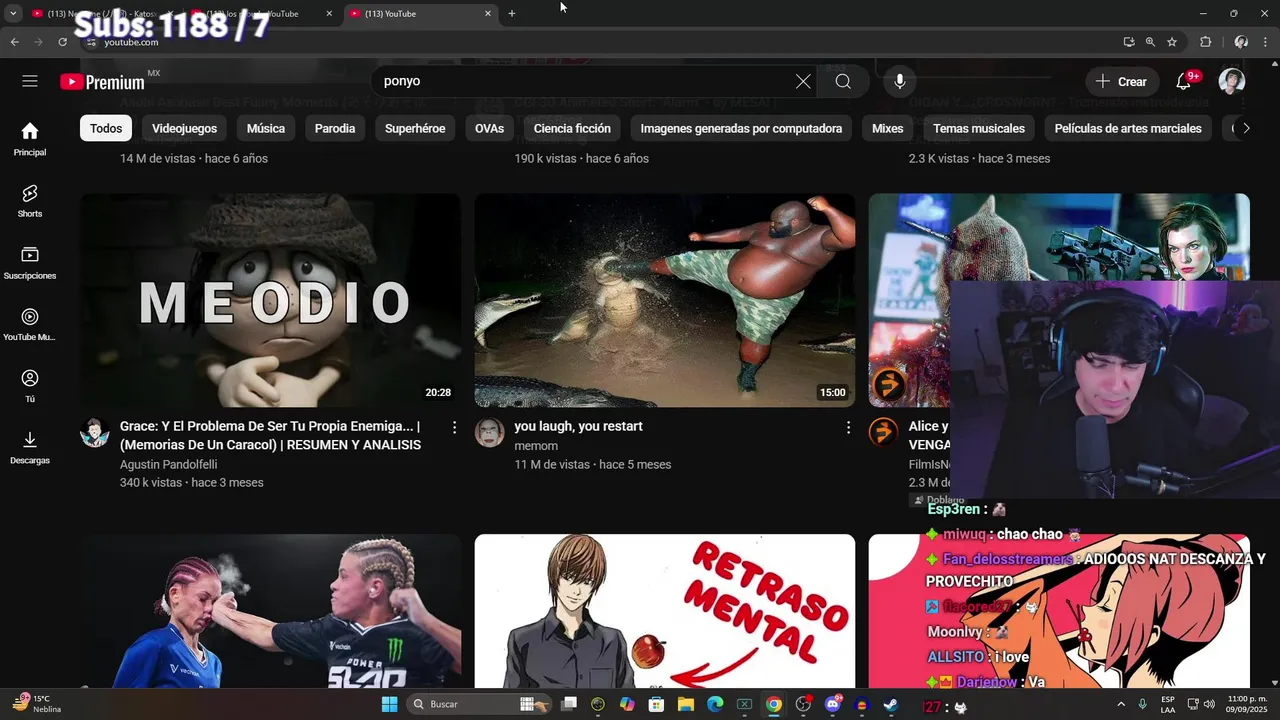This screenshot has height=720, width=1280.
Task: Click the youtube.com address bar
Action: click(600, 42)
